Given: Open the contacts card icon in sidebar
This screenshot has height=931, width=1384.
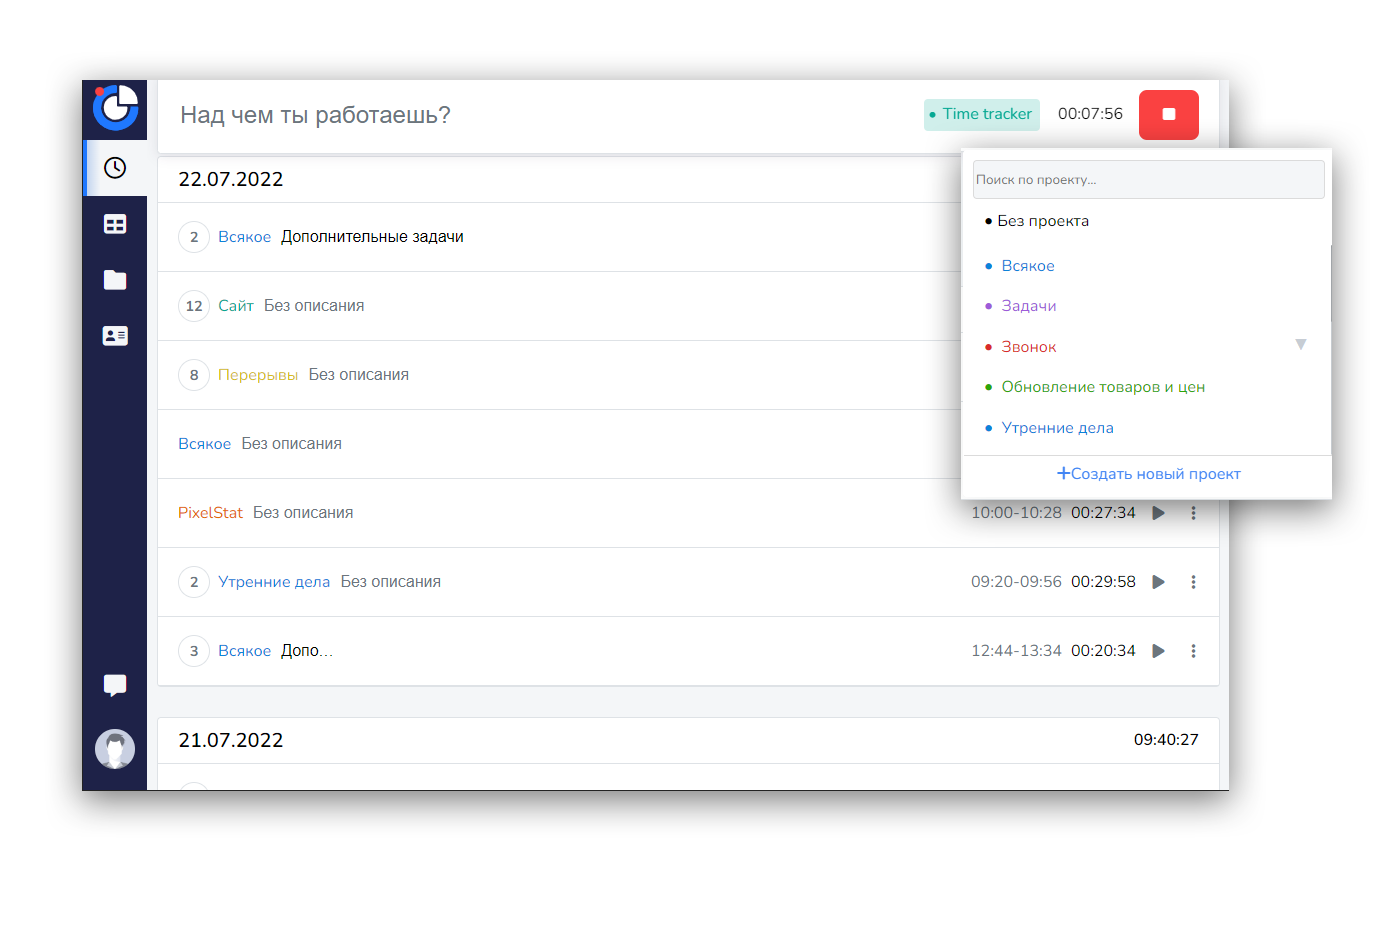Looking at the screenshot, I should pos(115,336).
